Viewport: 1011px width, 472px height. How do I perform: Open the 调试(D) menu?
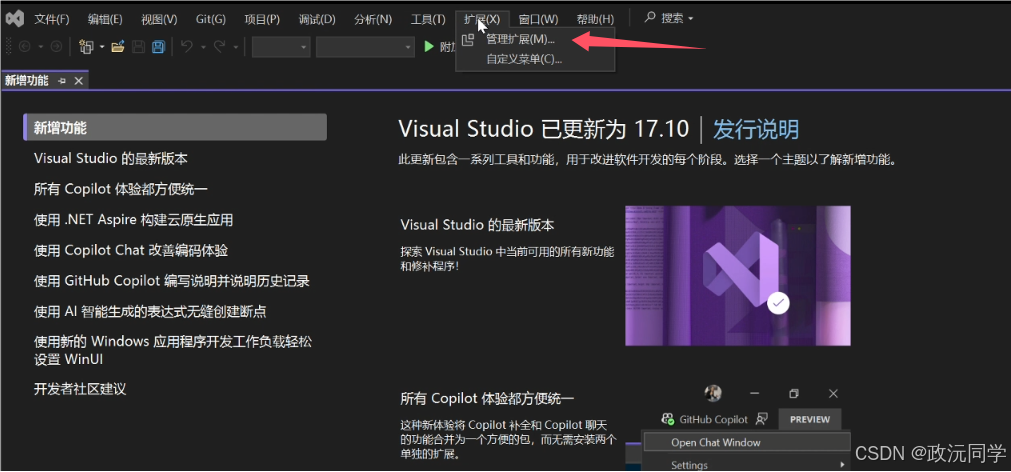pyautogui.click(x=317, y=19)
